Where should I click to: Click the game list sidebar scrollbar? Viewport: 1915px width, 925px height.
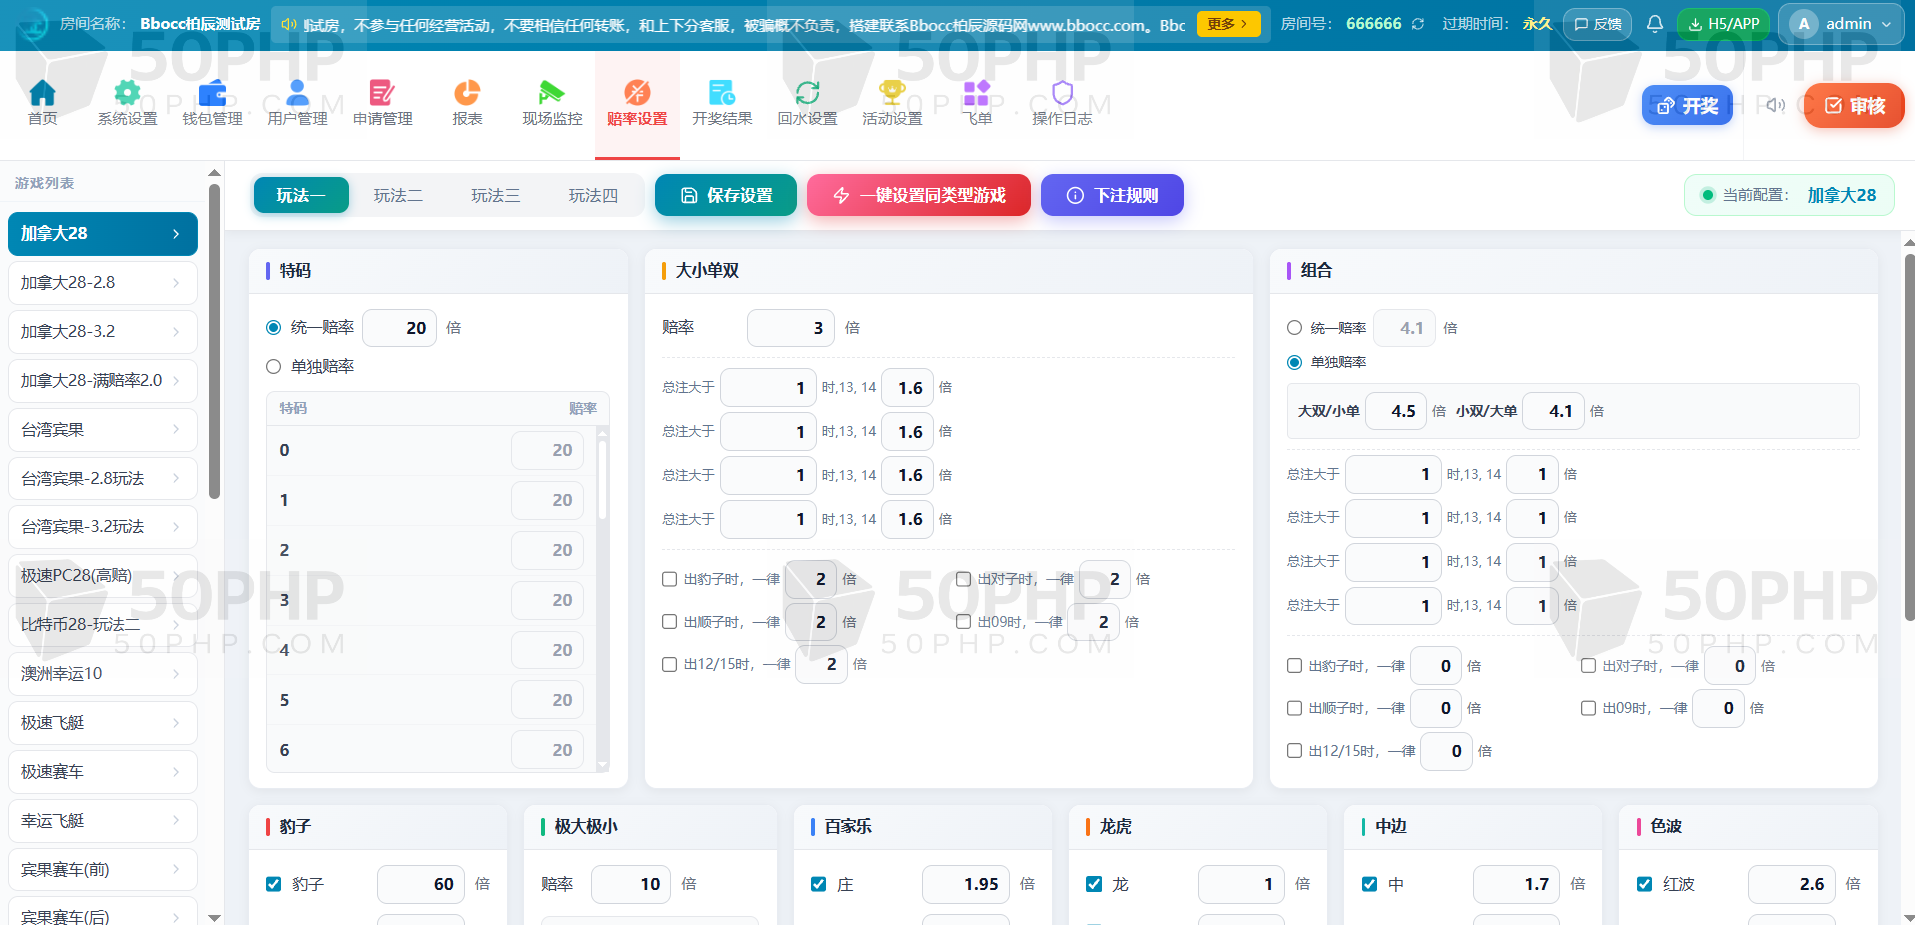[214, 340]
